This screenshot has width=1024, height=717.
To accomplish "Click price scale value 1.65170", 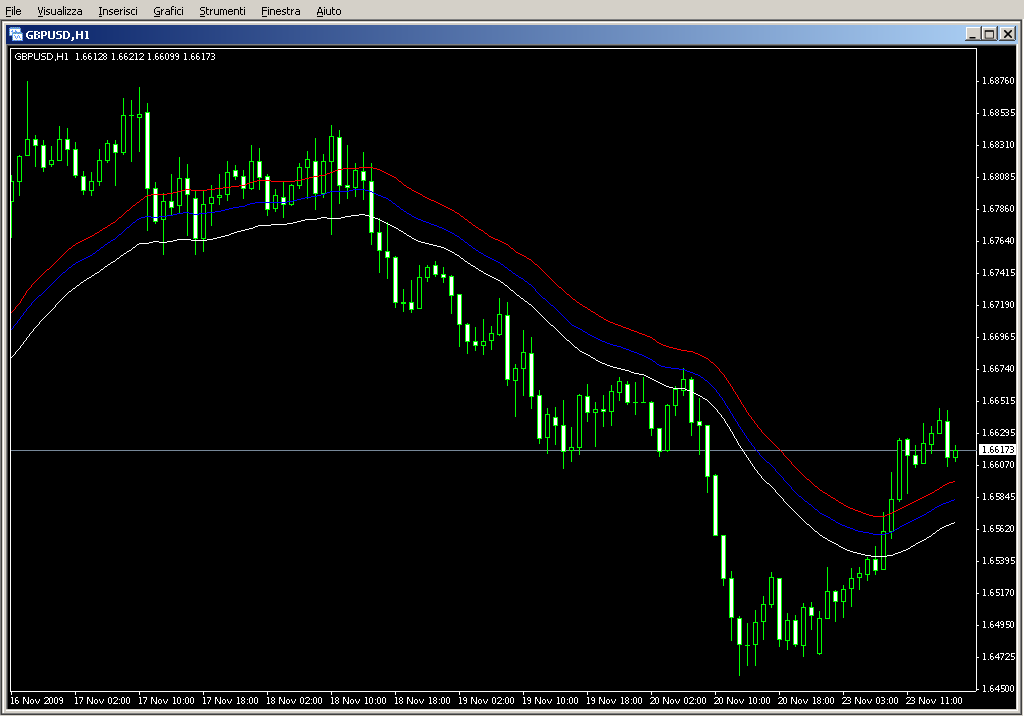I will [x=999, y=593].
